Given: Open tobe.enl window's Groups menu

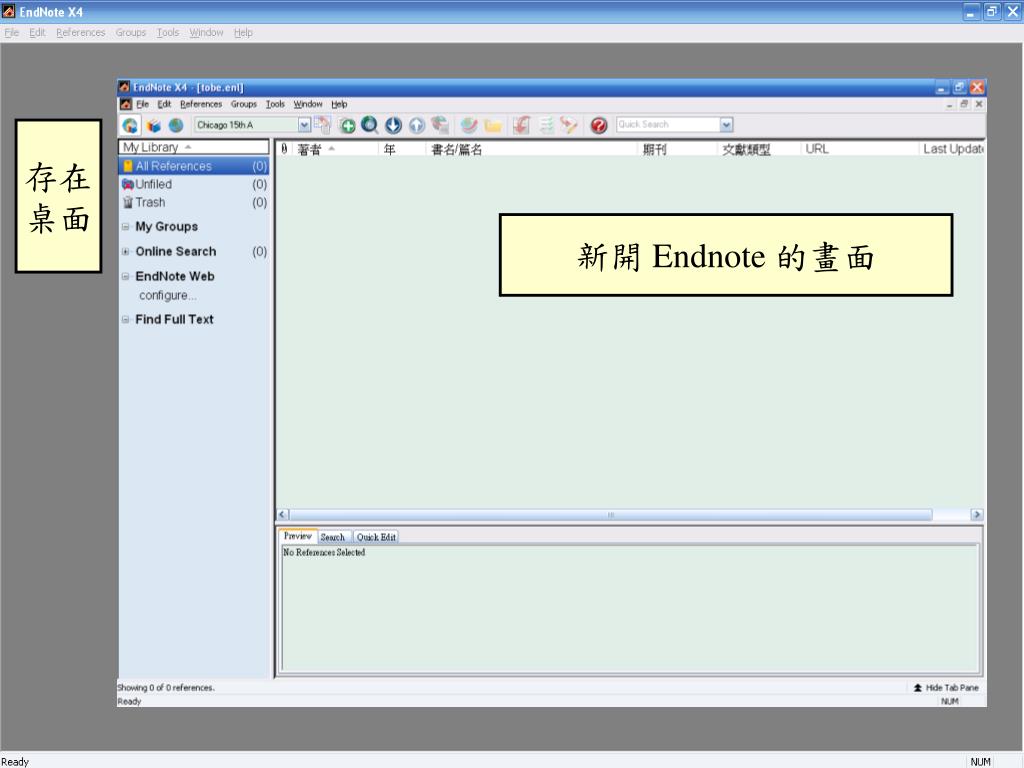Looking at the screenshot, I should click(x=244, y=104).
